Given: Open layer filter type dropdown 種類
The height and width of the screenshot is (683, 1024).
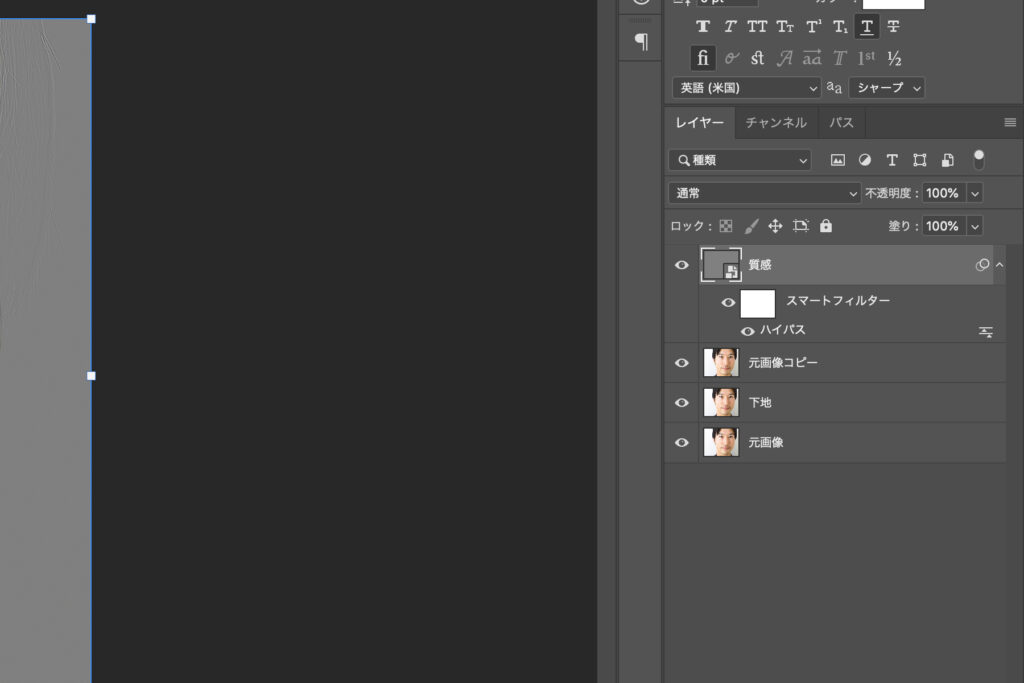Looking at the screenshot, I should pyautogui.click(x=739, y=160).
